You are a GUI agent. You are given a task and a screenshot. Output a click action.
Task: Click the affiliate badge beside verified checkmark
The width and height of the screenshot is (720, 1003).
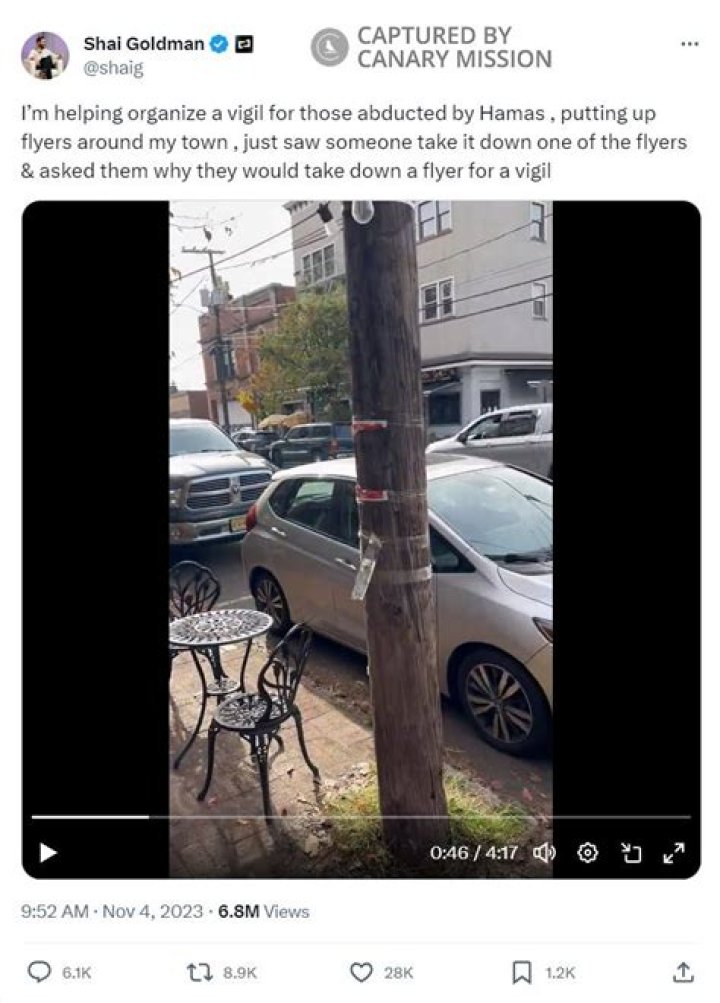[x=244, y=44]
